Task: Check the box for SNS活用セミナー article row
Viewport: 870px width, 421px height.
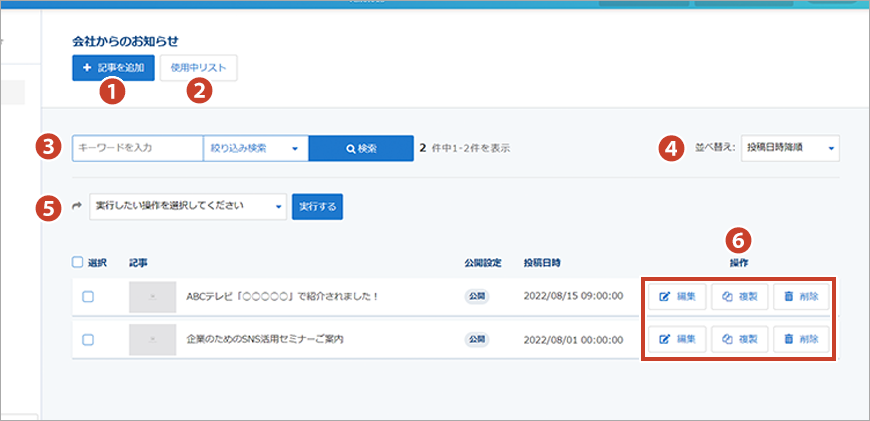Action: click(x=88, y=340)
